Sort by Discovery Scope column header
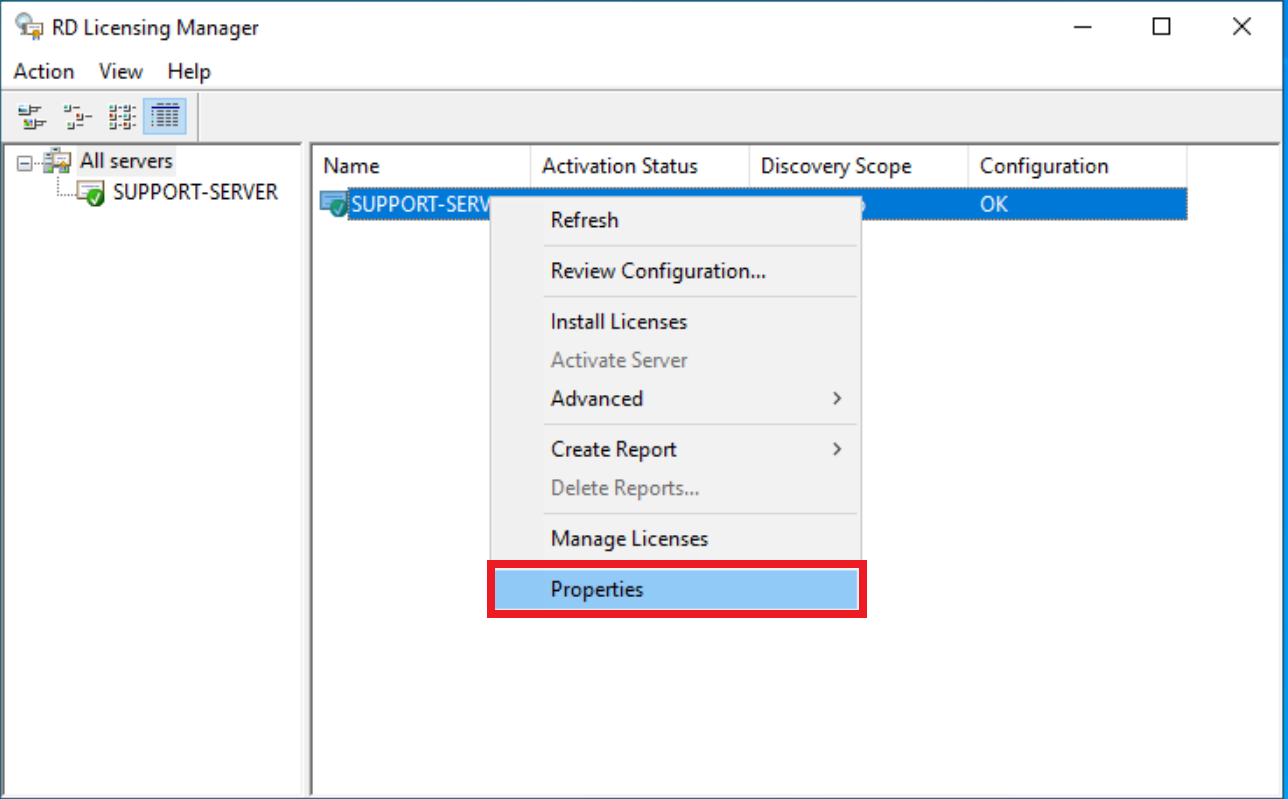 click(859, 166)
